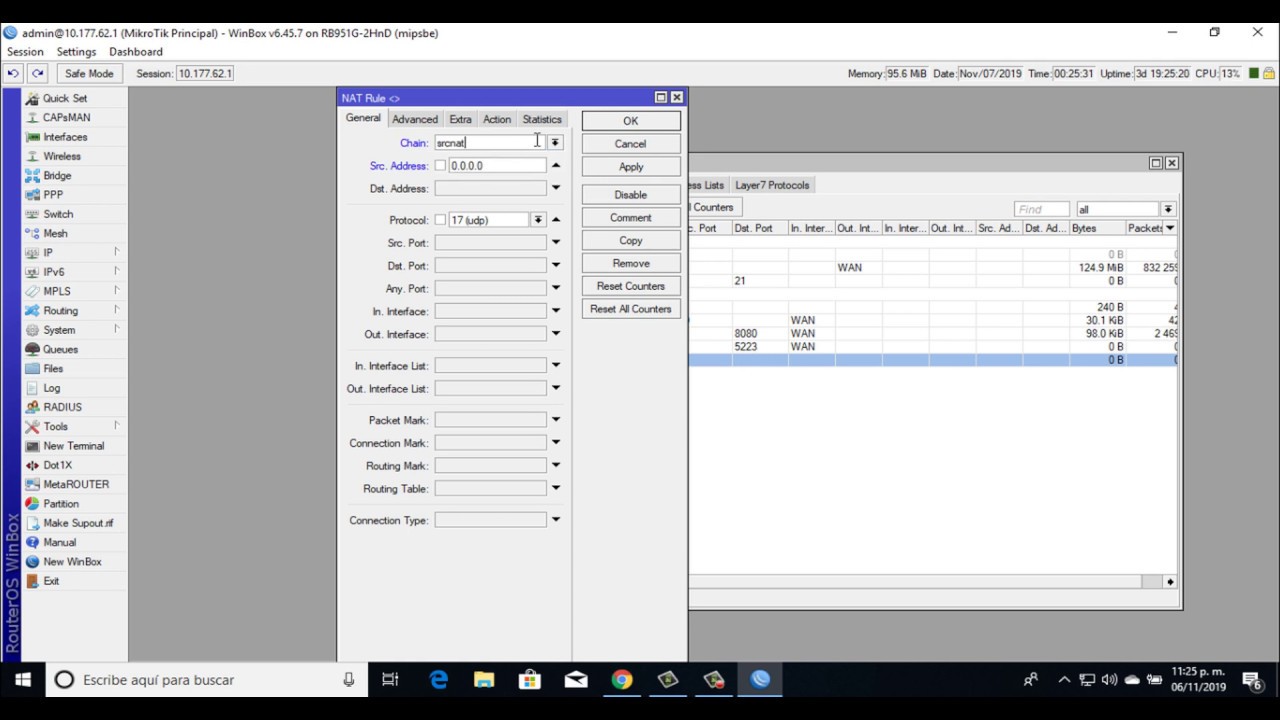Launch New Terminal

click(73, 446)
